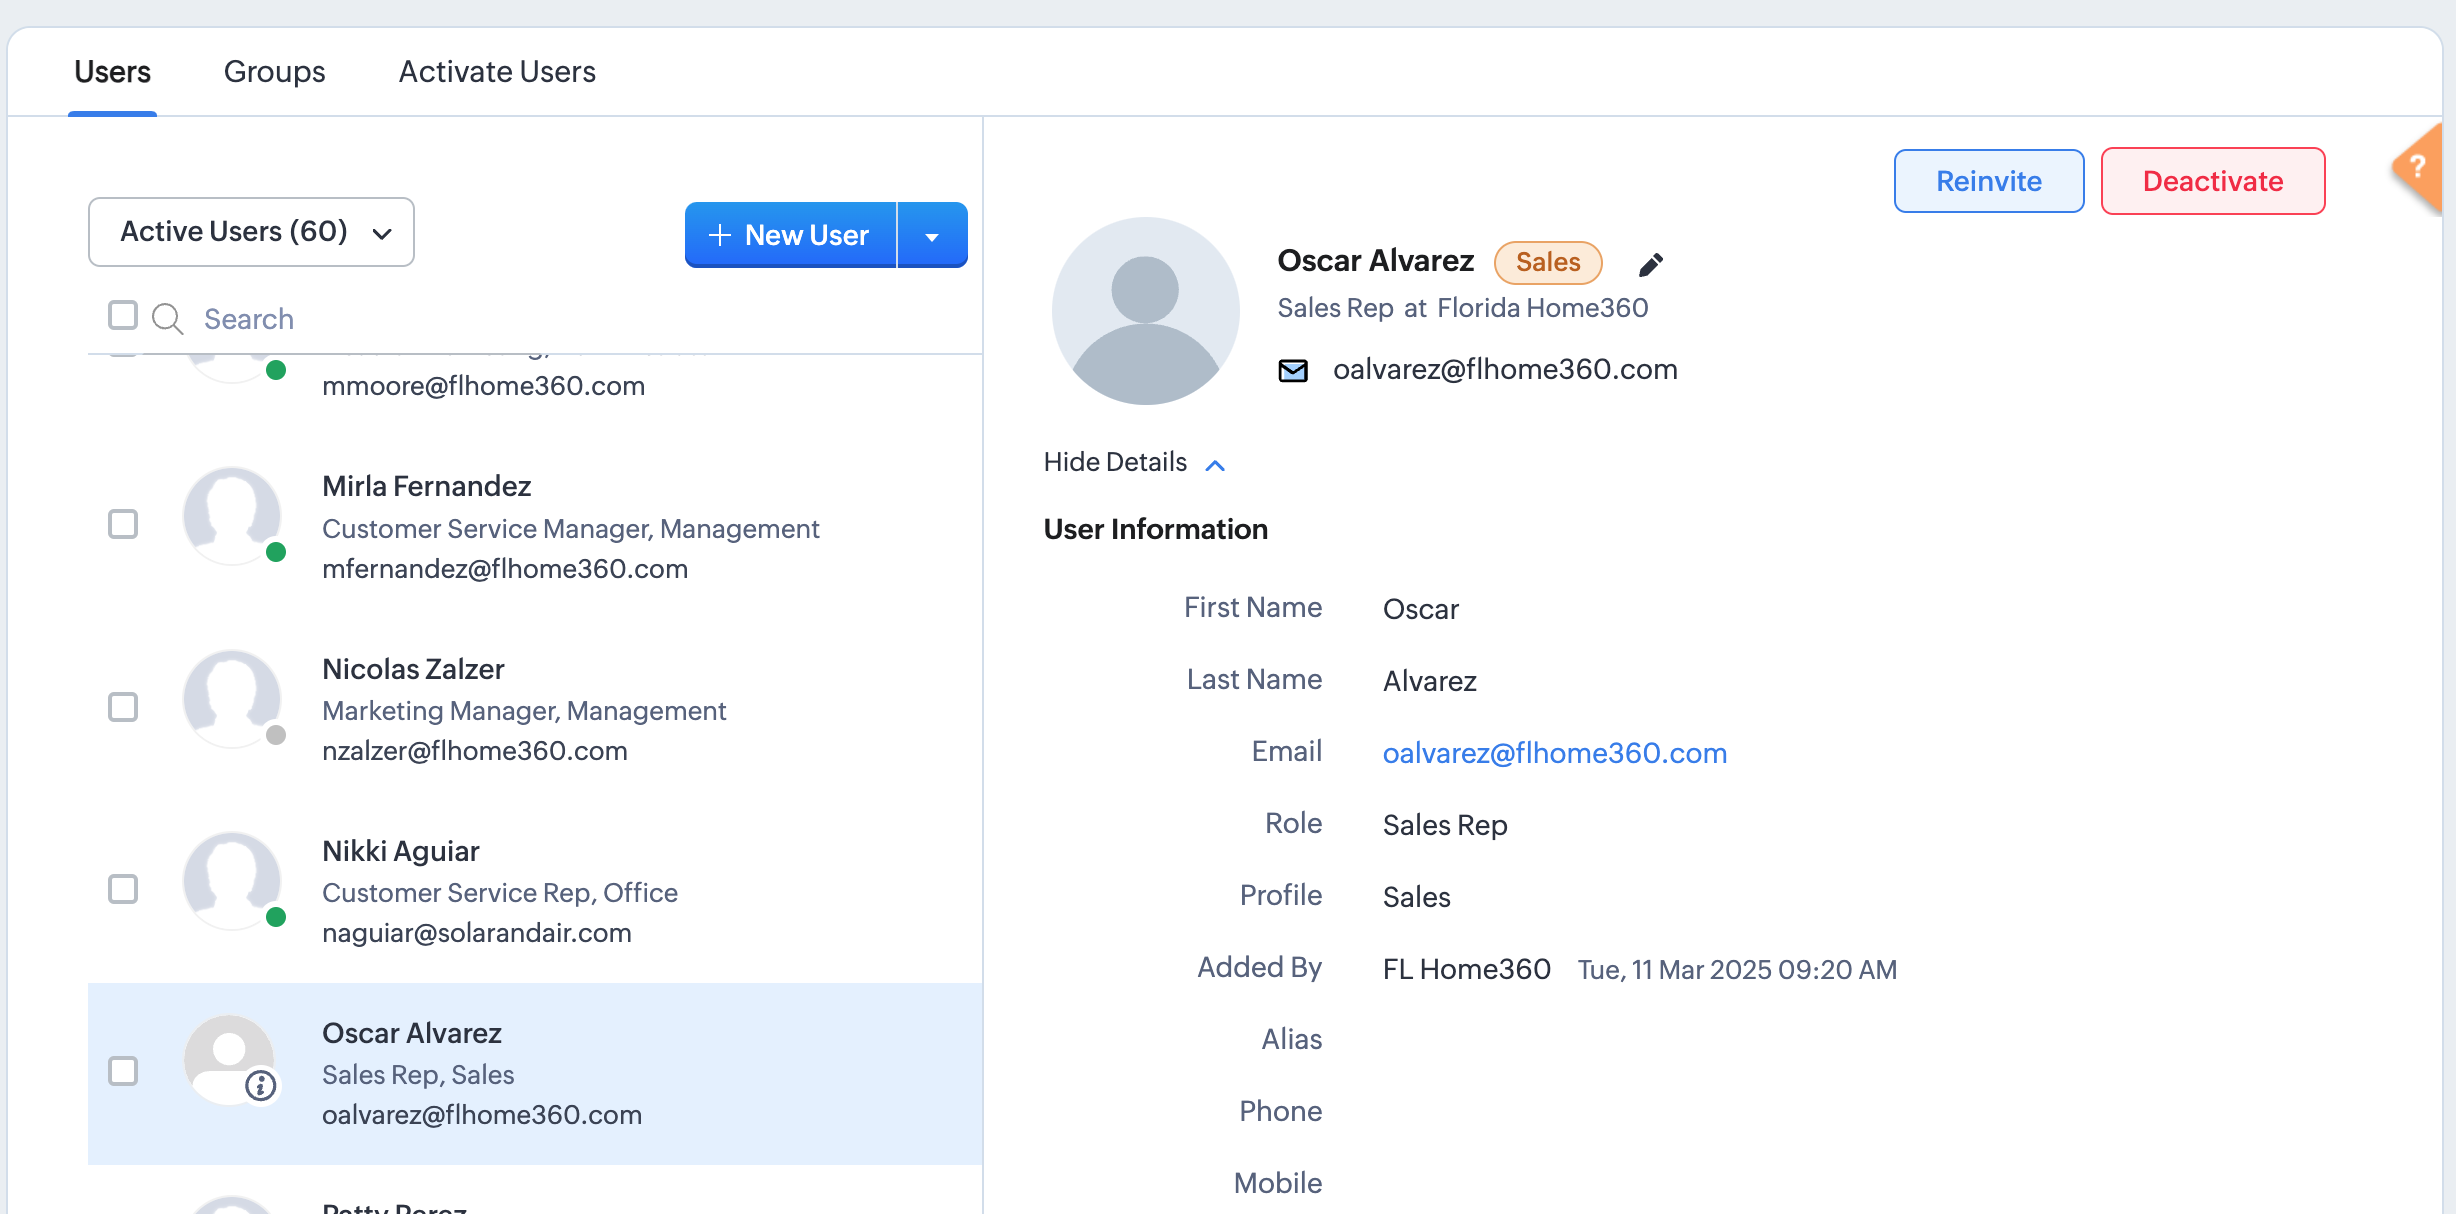The image size is (2456, 1214).
Task: Click Nicolas Zalzer's avatar icon
Action: coord(232,698)
